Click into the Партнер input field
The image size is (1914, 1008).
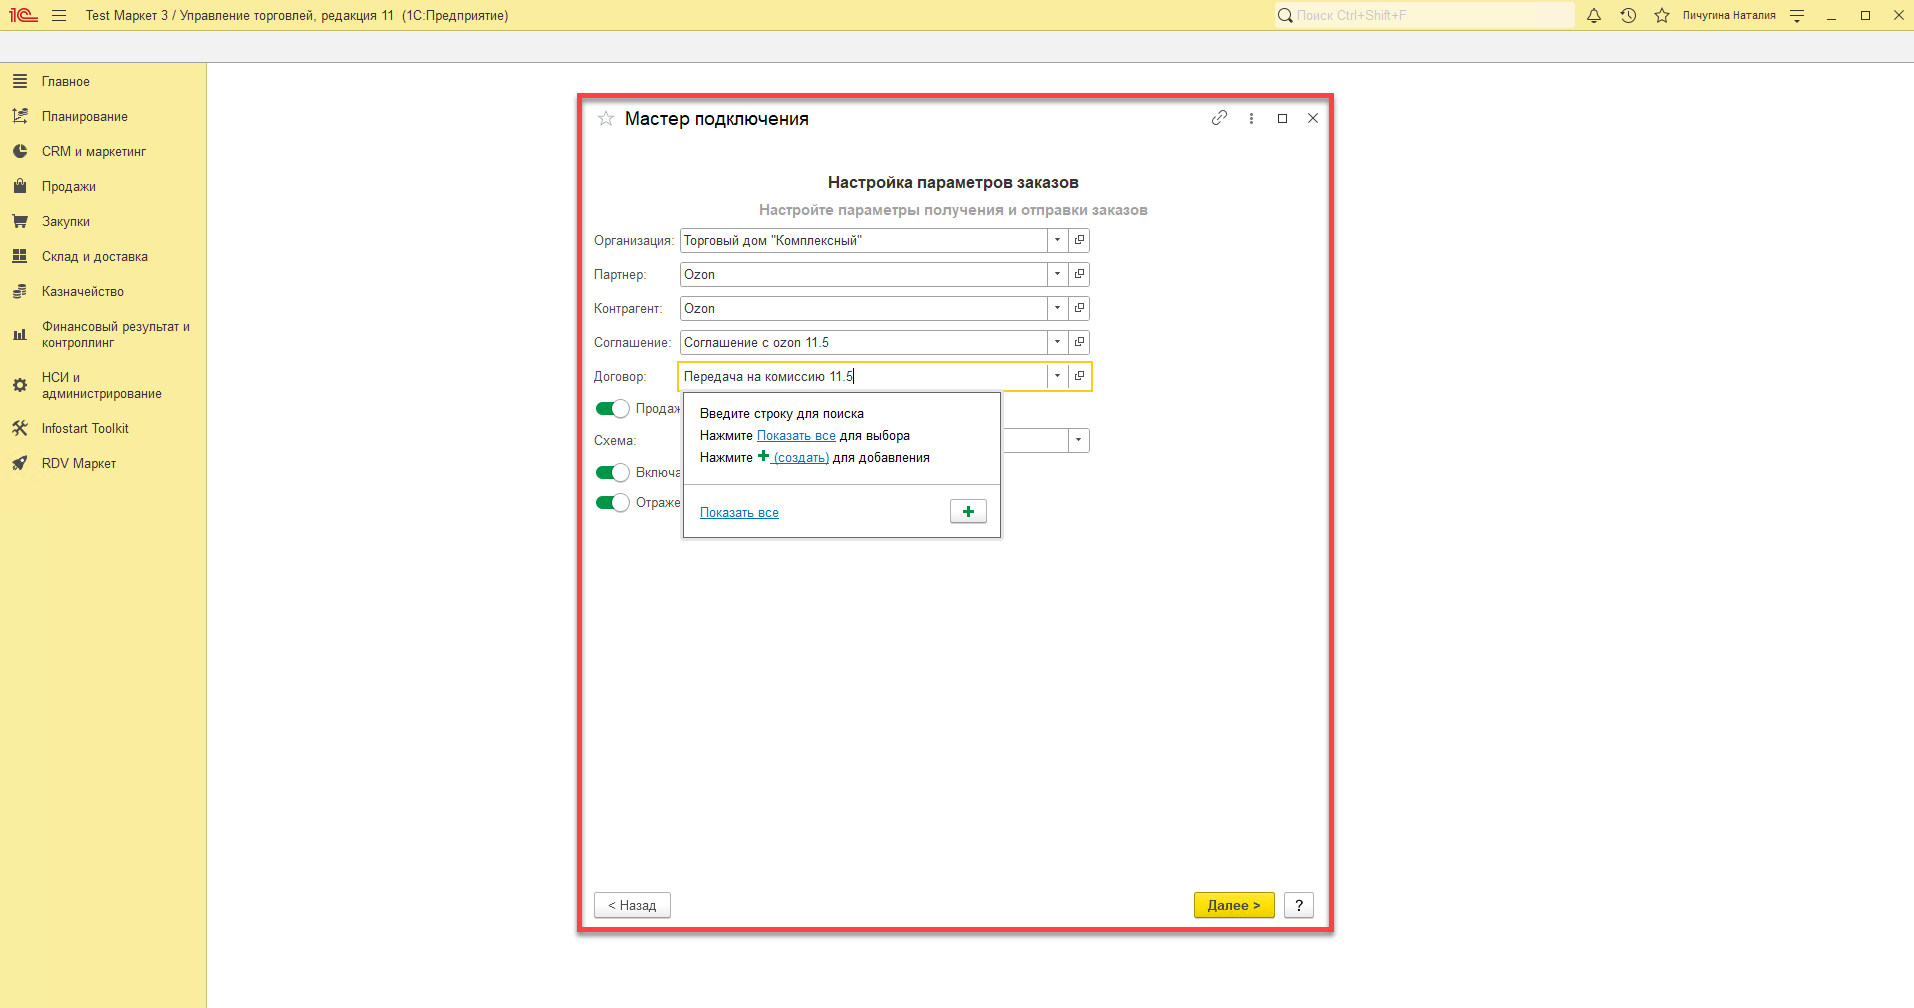(x=862, y=274)
